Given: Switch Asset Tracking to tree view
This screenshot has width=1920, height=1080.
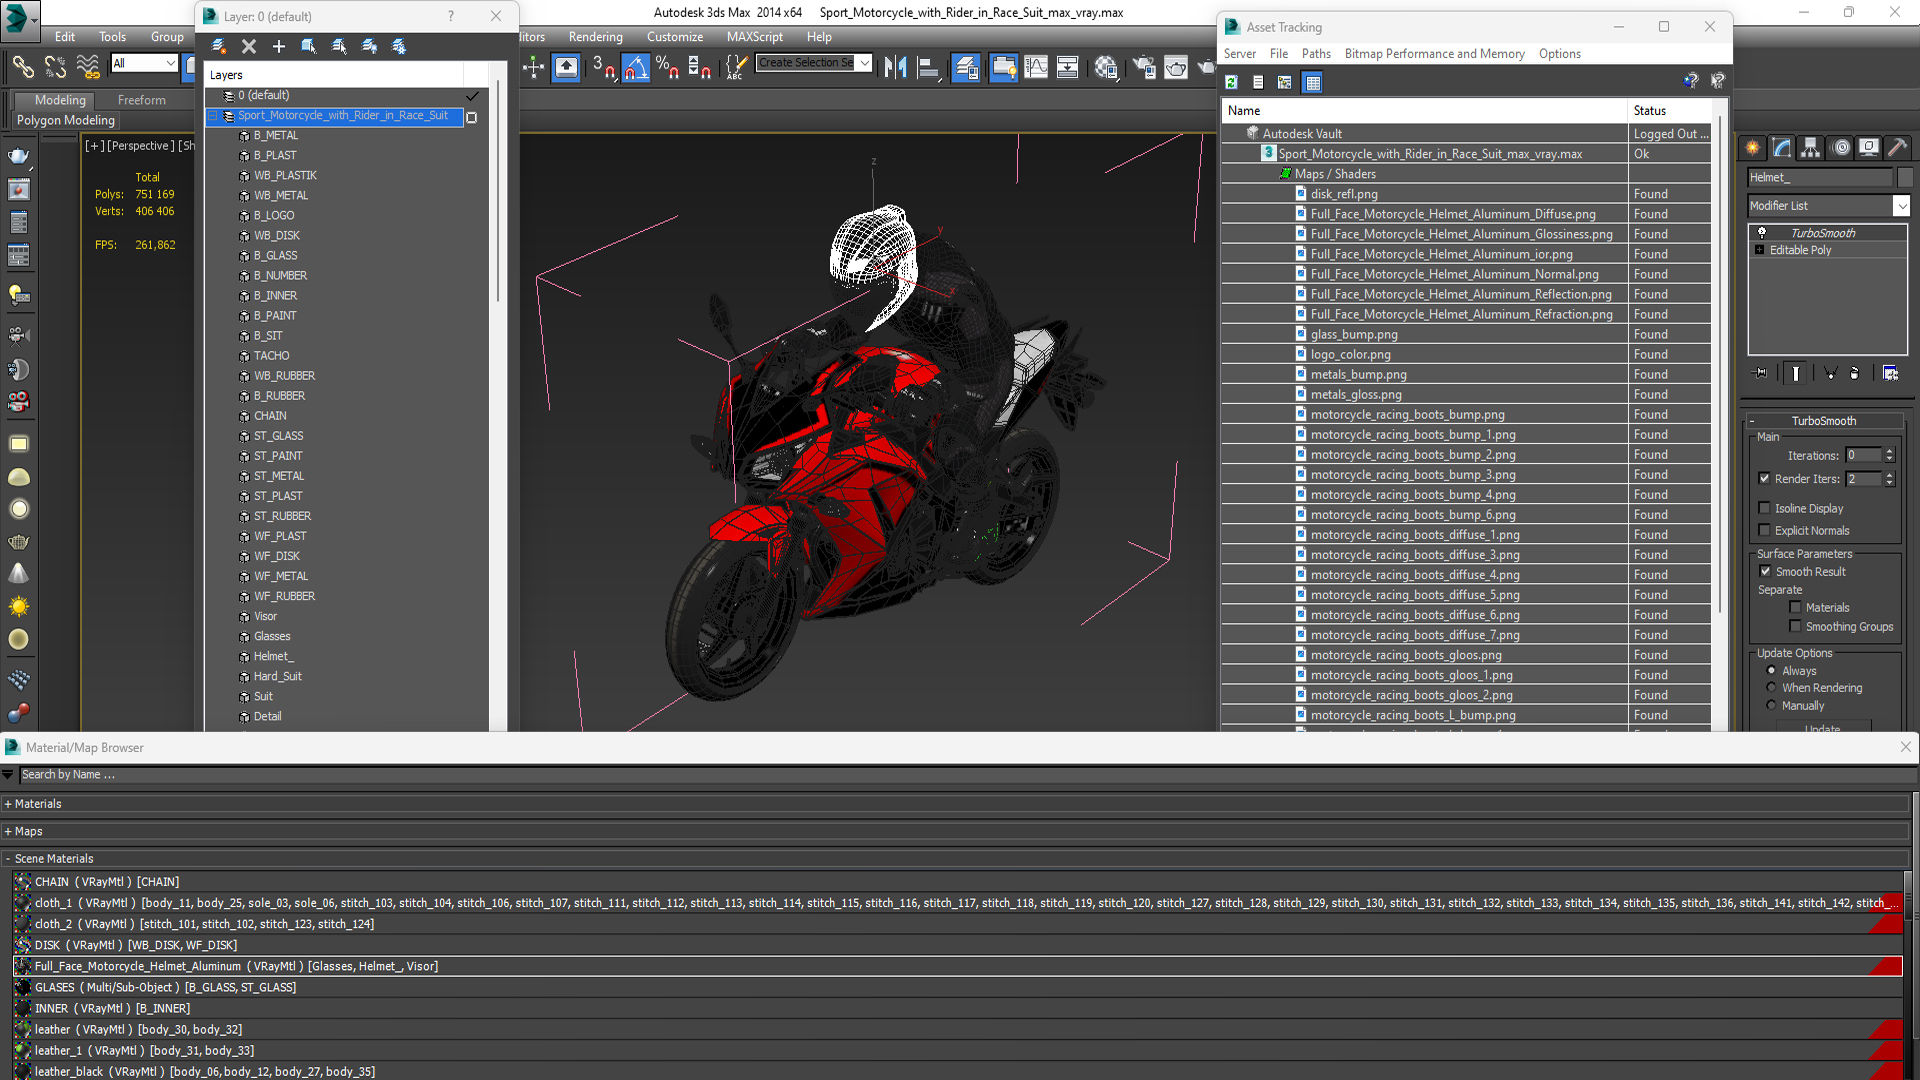Looking at the screenshot, I should pyautogui.click(x=1285, y=82).
